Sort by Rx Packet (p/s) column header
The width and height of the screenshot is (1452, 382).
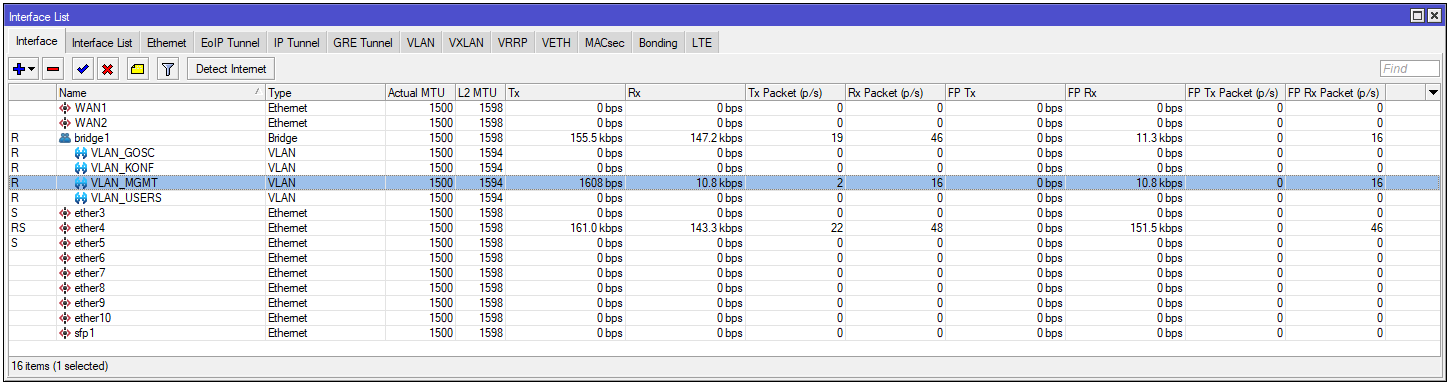(x=895, y=92)
